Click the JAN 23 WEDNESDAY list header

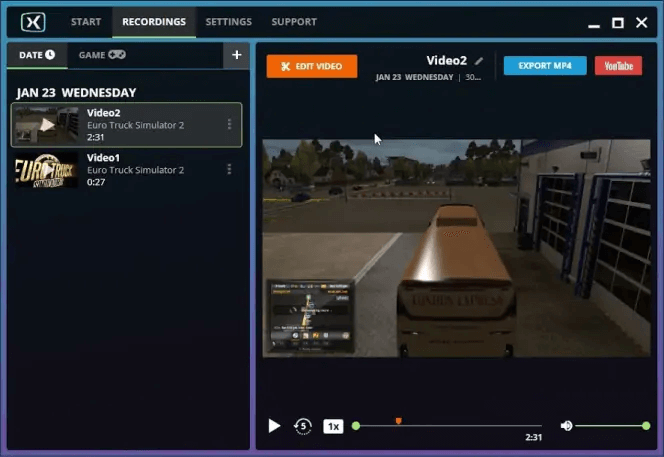(x=77, y=92)
